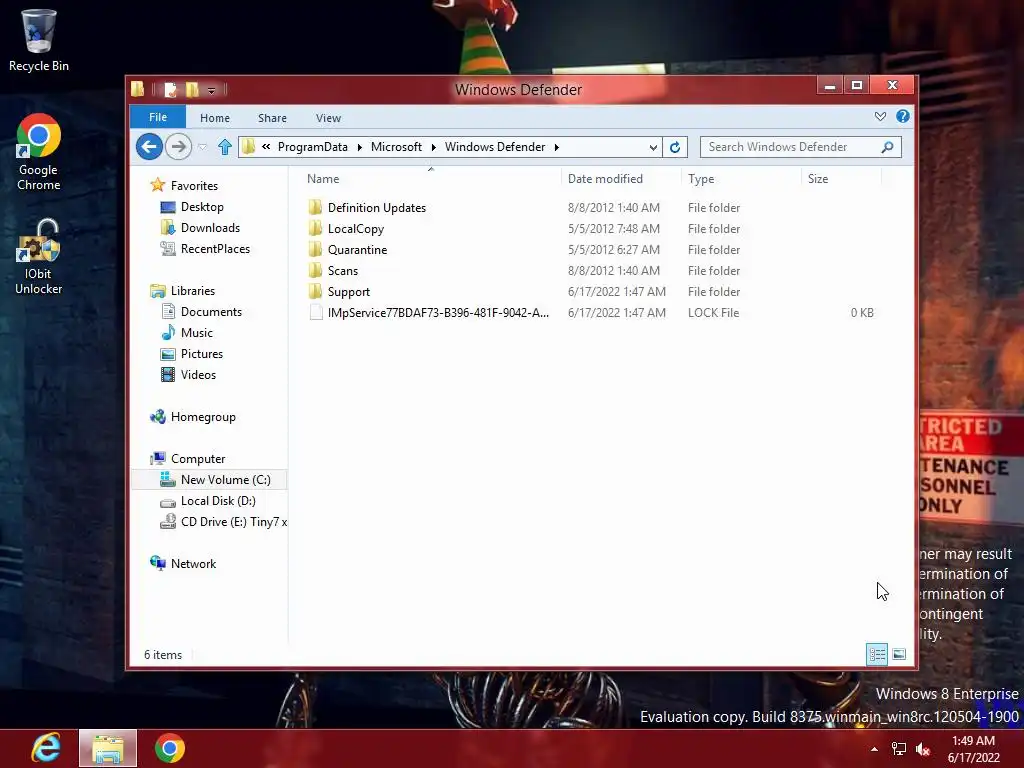Open address bar history dropdown

653,148
